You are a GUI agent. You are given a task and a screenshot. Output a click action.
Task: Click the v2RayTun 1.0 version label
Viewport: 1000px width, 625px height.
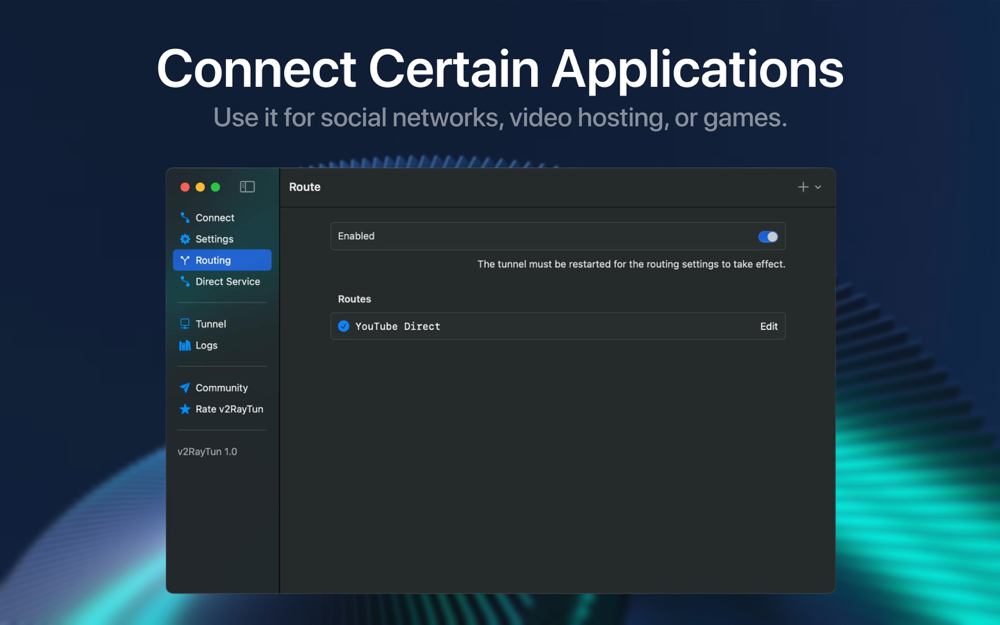pyautogui.click(x=207, y=452)
